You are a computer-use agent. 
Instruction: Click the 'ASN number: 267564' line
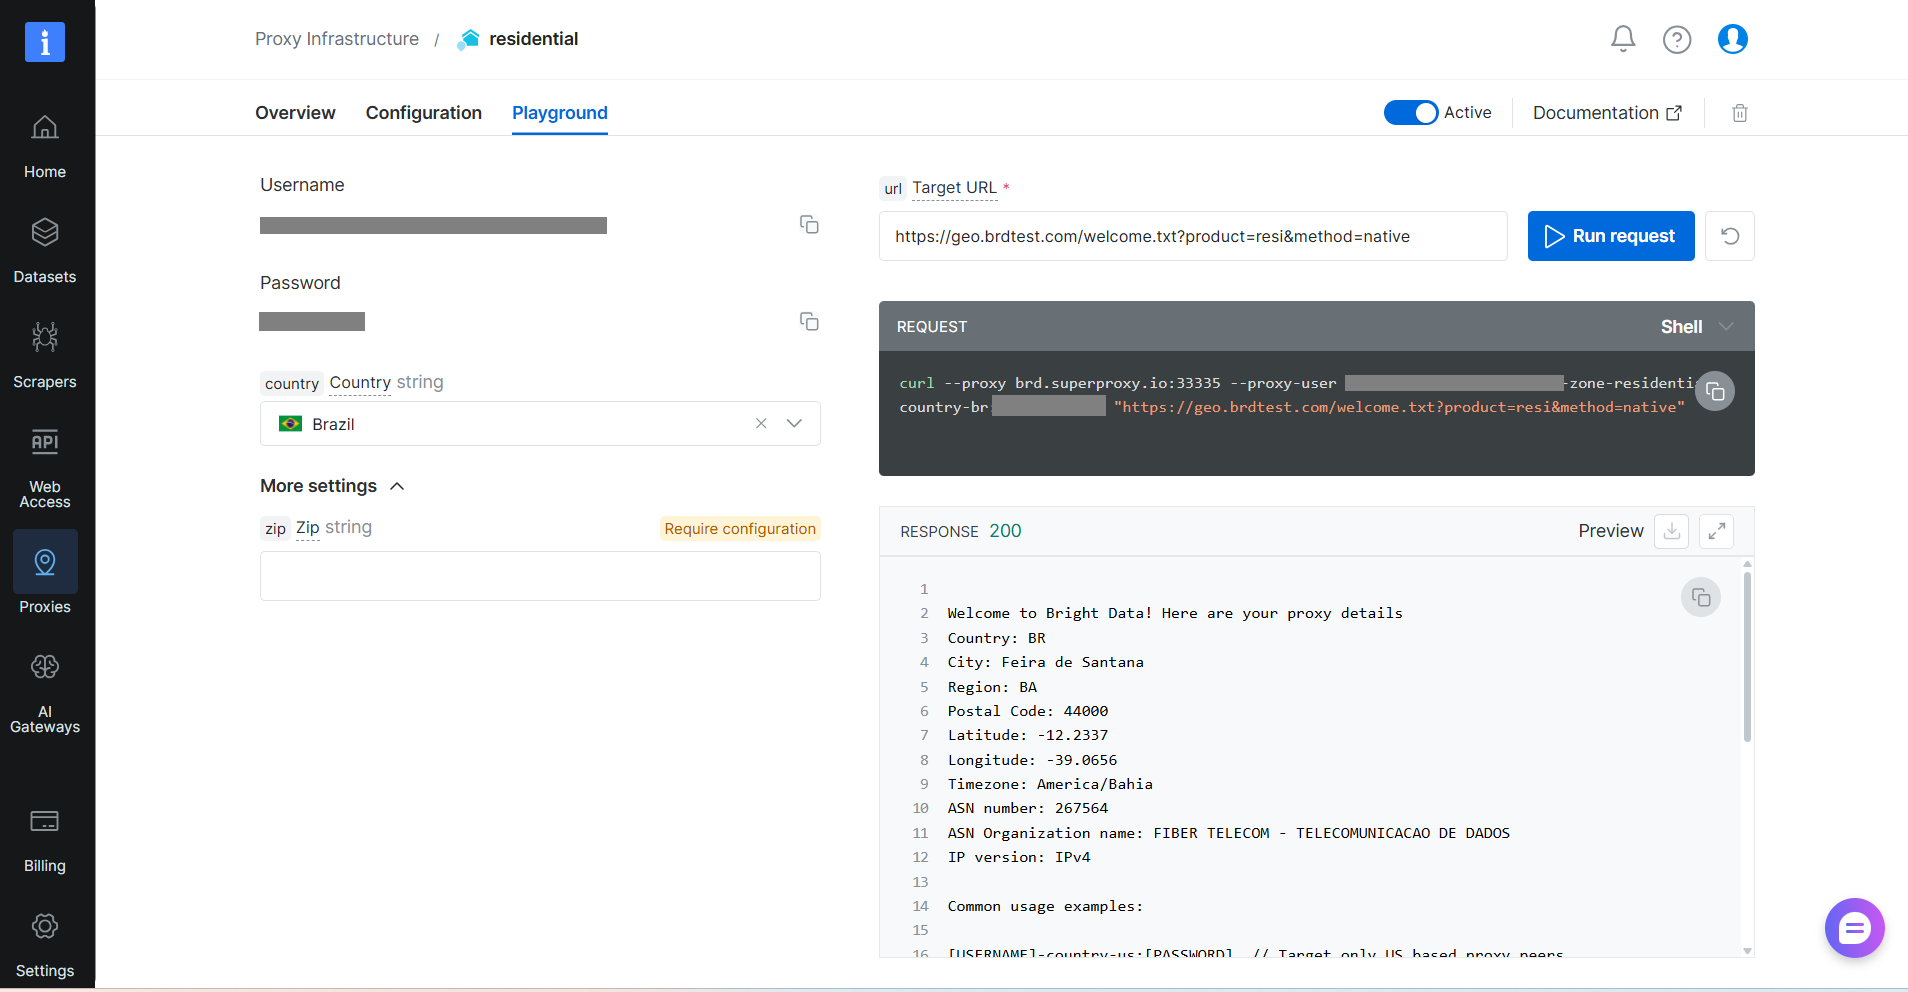click(1028, 808)
